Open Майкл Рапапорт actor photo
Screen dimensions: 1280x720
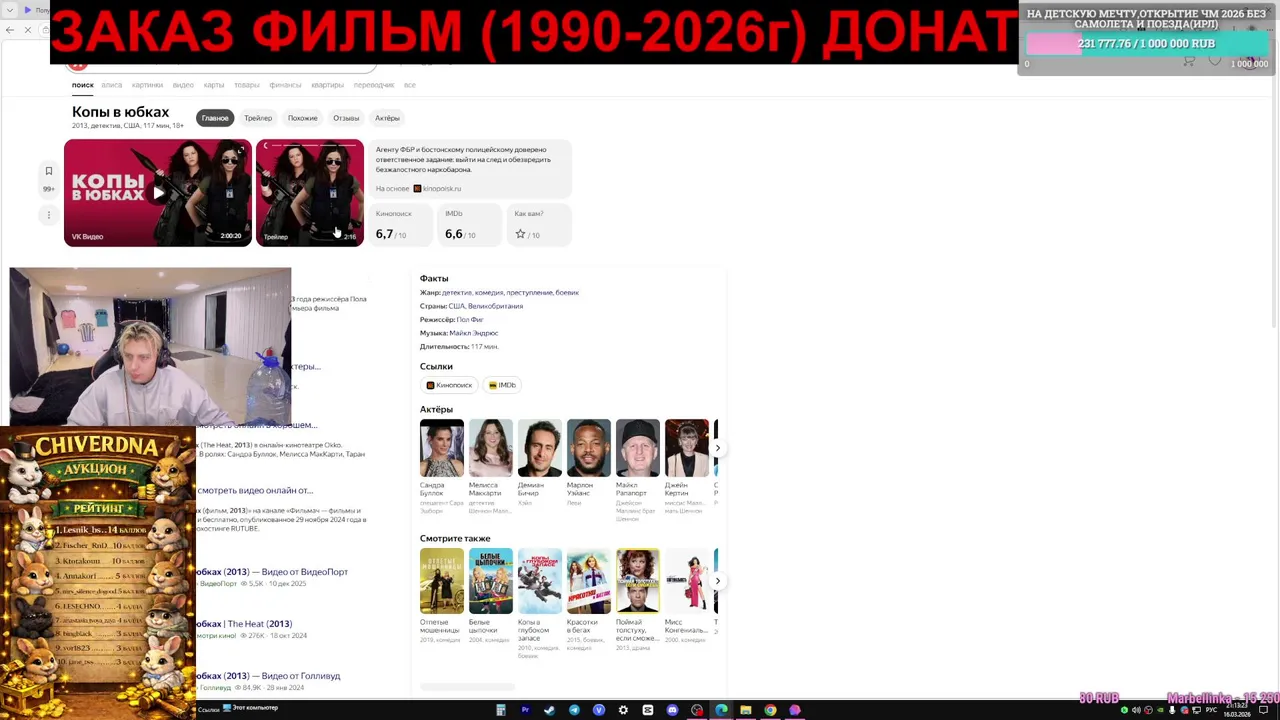click(637, 448)
